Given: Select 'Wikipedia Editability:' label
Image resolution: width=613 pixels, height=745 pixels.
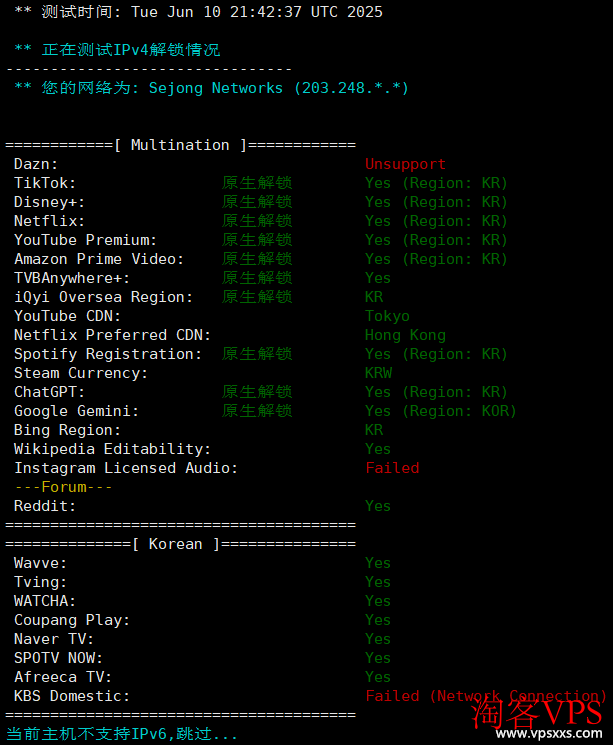Looking at the screenshot, I should point(113,449).
